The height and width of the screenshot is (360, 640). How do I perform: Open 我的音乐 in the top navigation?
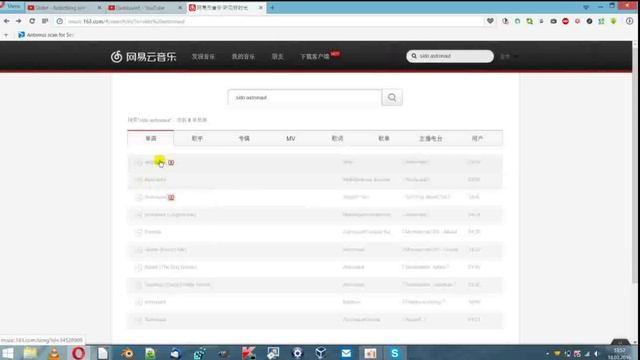243,56
